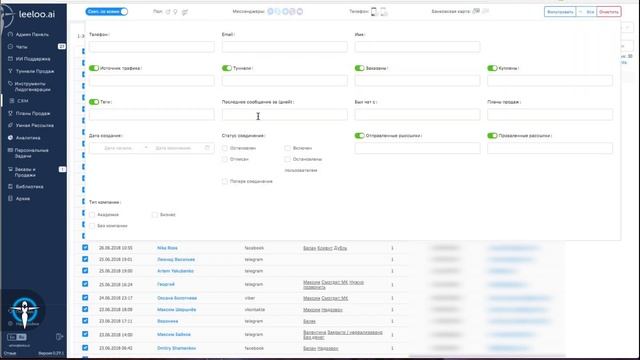Toggle the Теги switch
This screenshot has width=640, height=360.
pos(94,102)
